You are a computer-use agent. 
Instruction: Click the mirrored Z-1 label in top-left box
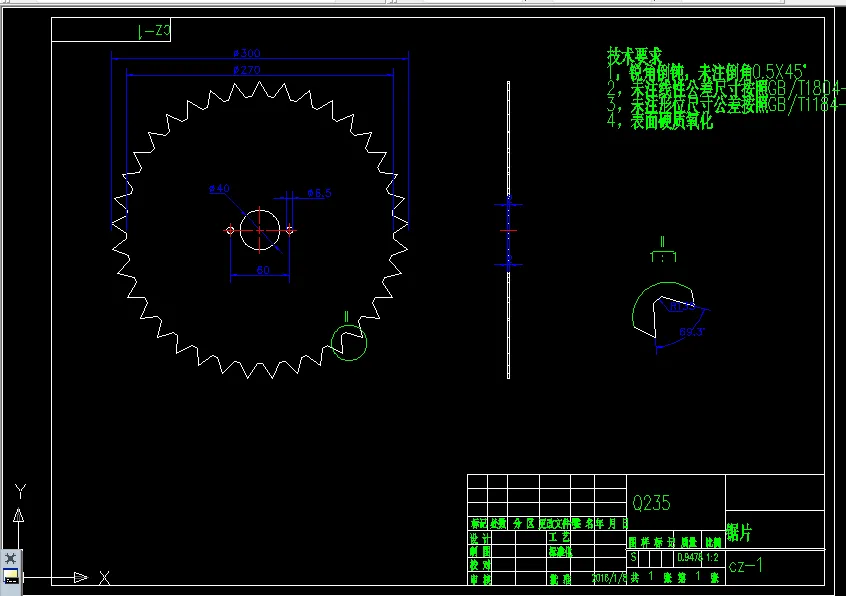(154, 31)
